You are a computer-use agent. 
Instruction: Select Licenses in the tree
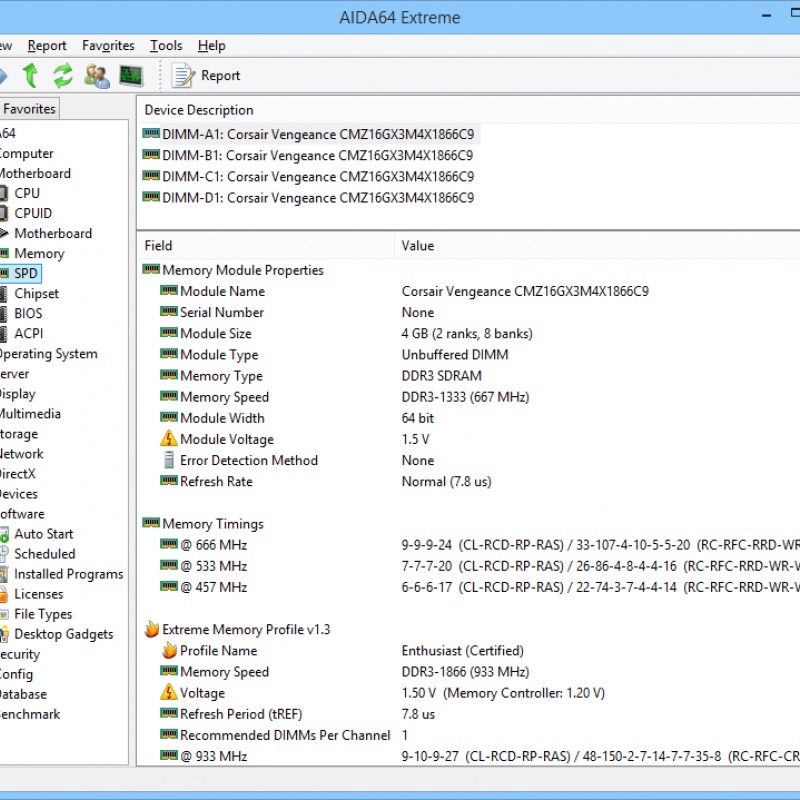coord(39,594)
